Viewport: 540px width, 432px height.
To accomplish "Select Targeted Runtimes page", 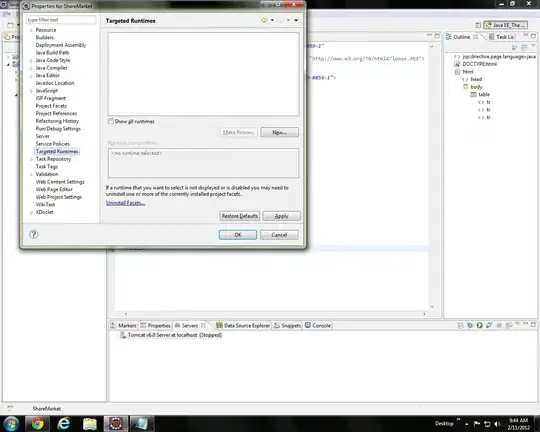I will [x=57, y=151].
